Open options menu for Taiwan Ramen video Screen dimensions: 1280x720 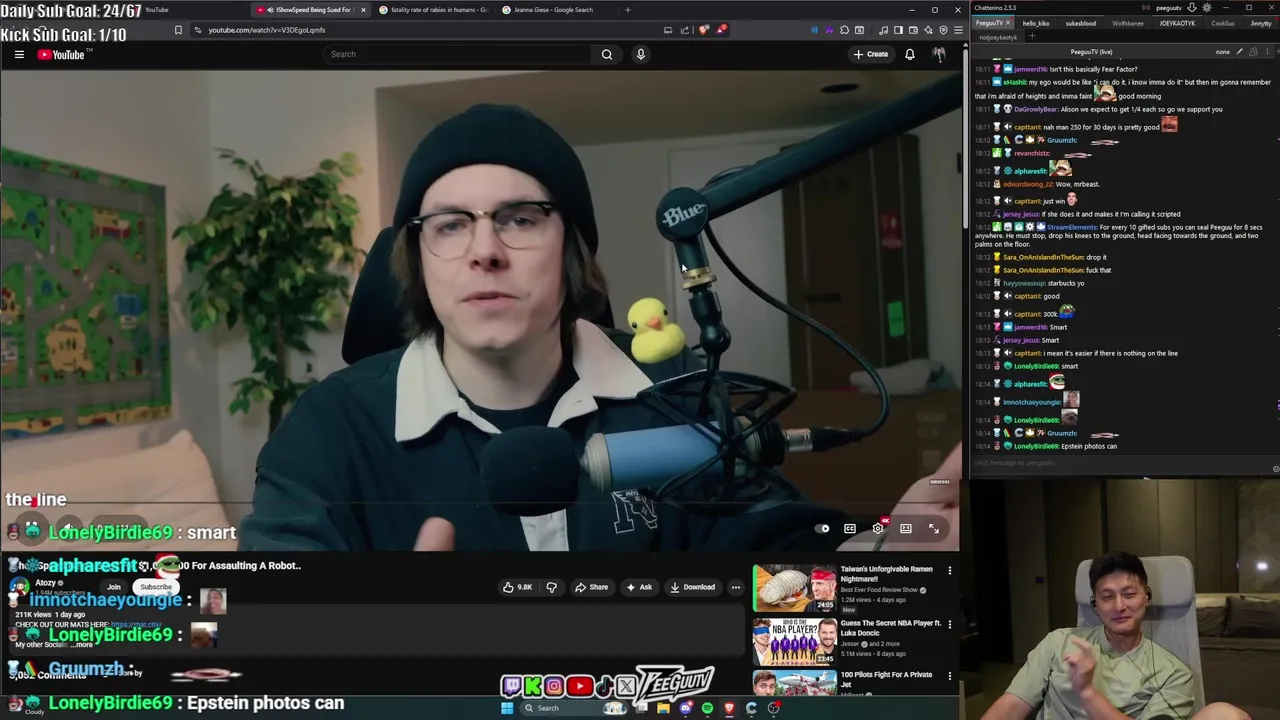click(950, 570)
